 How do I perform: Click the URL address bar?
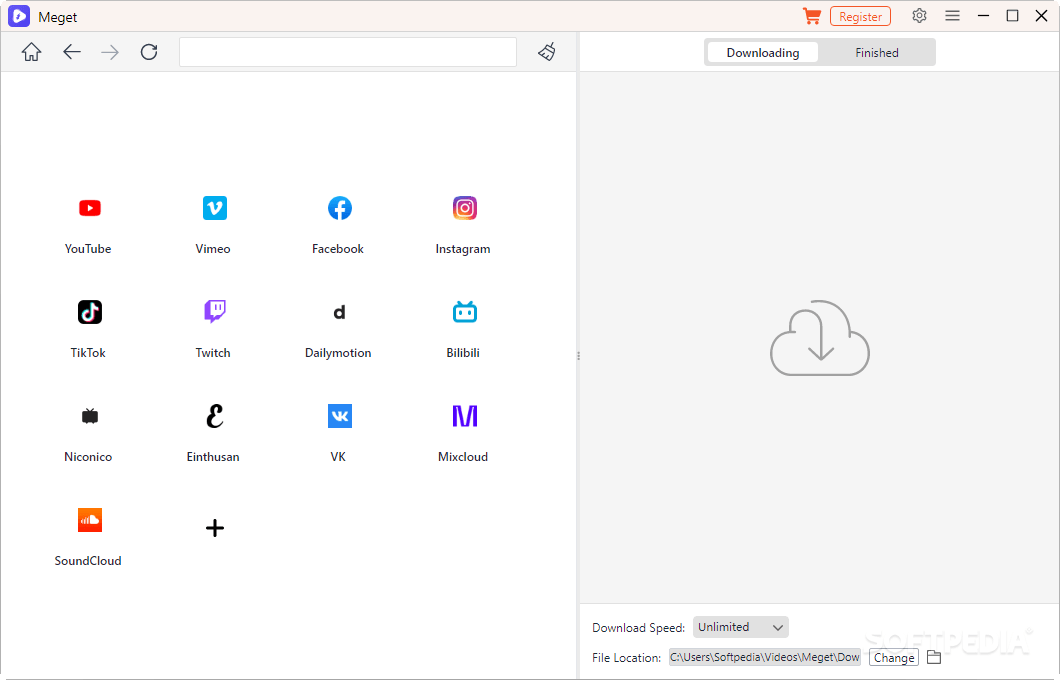[347, 52]
